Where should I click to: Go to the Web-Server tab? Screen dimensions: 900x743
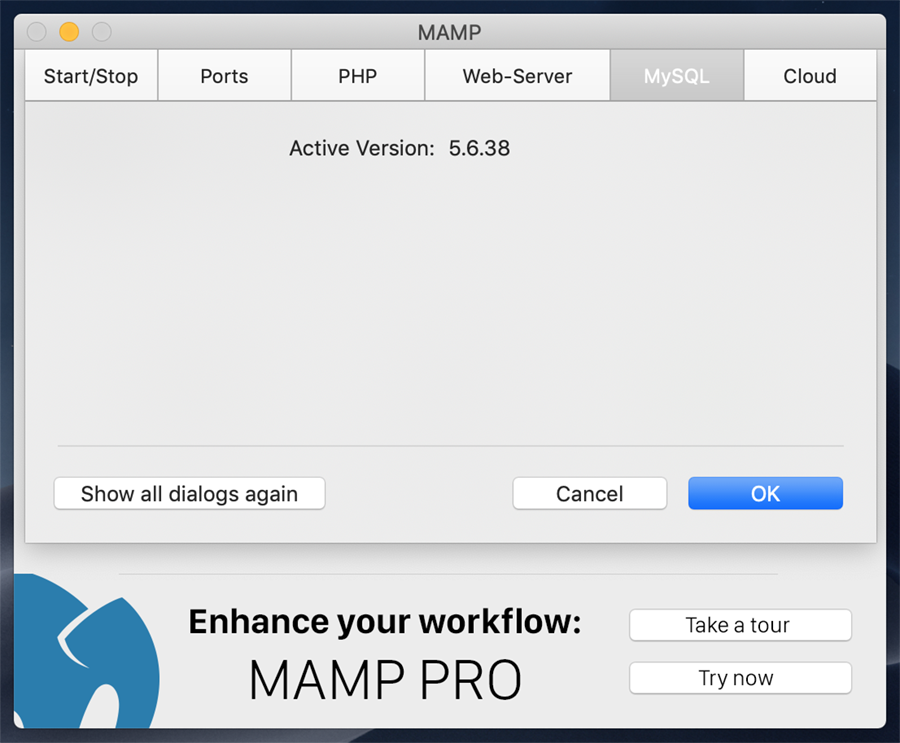(x=517, y=77)
